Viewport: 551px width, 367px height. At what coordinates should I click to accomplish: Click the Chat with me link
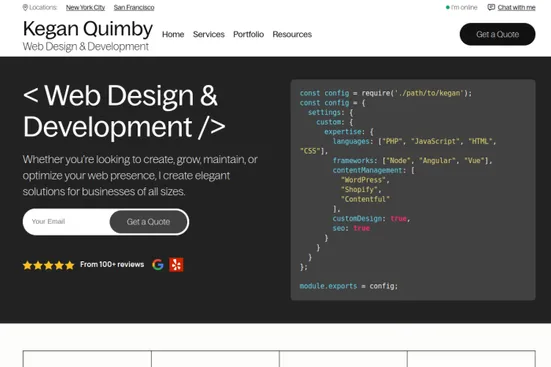click(516, 7)
